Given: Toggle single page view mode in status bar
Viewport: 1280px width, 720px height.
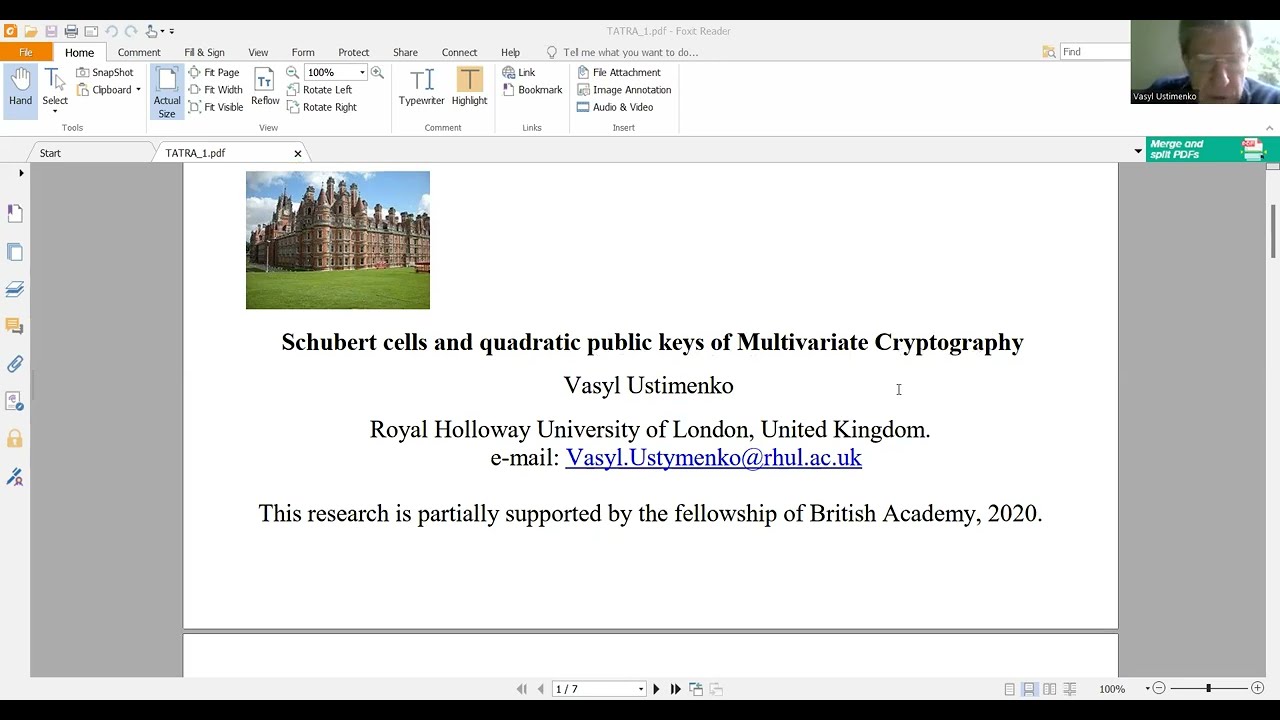Looking at the screenshot, I should [x=1009, y=689].
